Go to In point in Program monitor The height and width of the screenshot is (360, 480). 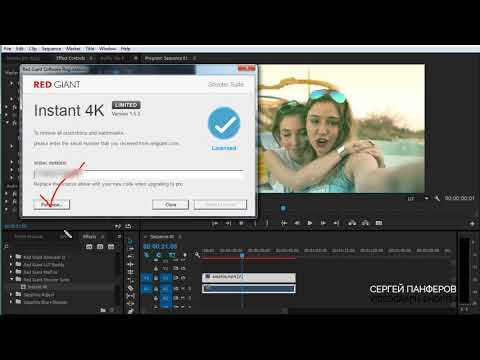click(284, 223)
